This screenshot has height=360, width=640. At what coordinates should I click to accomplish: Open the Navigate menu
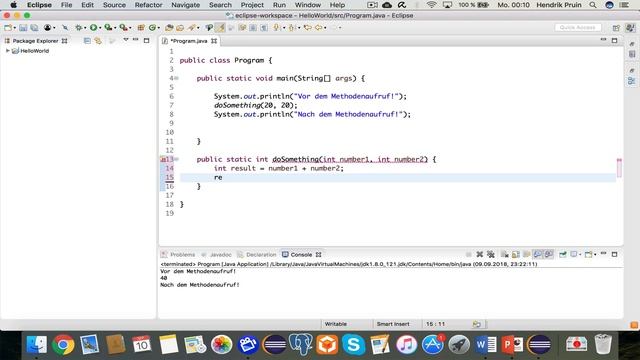186,5
